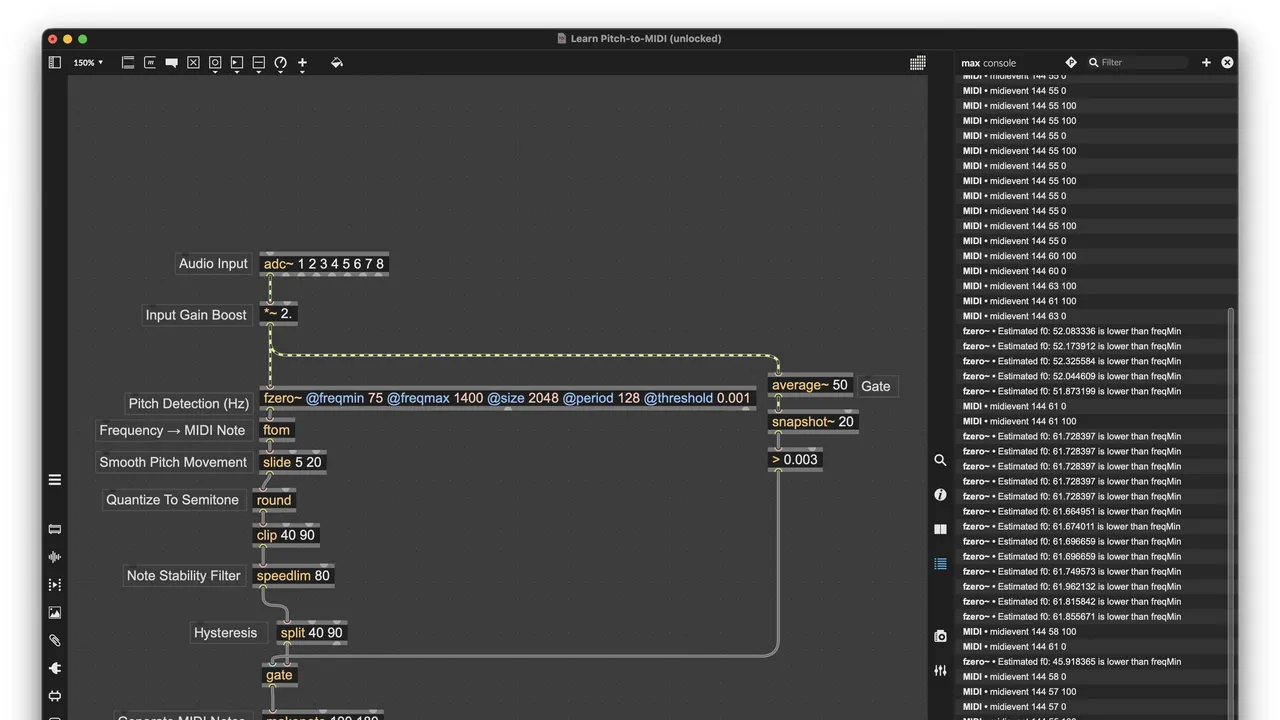Open the plus add-object toolbar menu
The width and height of the screenshot is (1280, 720).
tap(302, 63)
